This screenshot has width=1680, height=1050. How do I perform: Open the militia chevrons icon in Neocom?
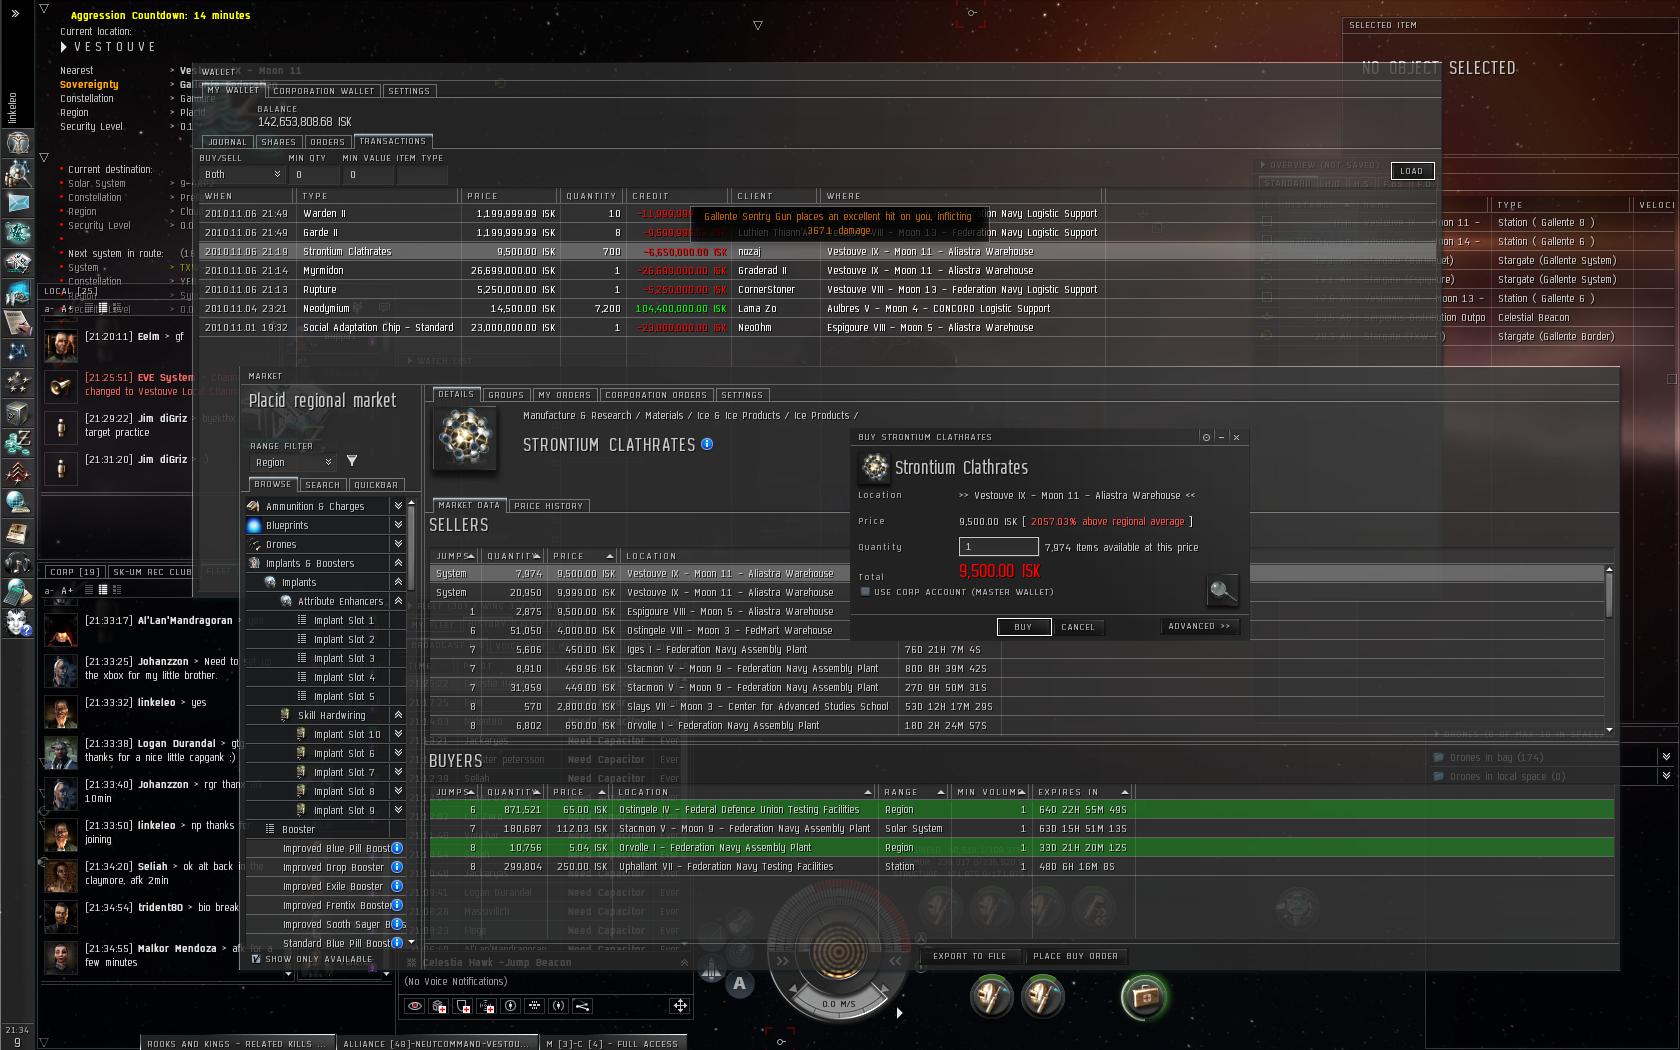coord(17,472)
